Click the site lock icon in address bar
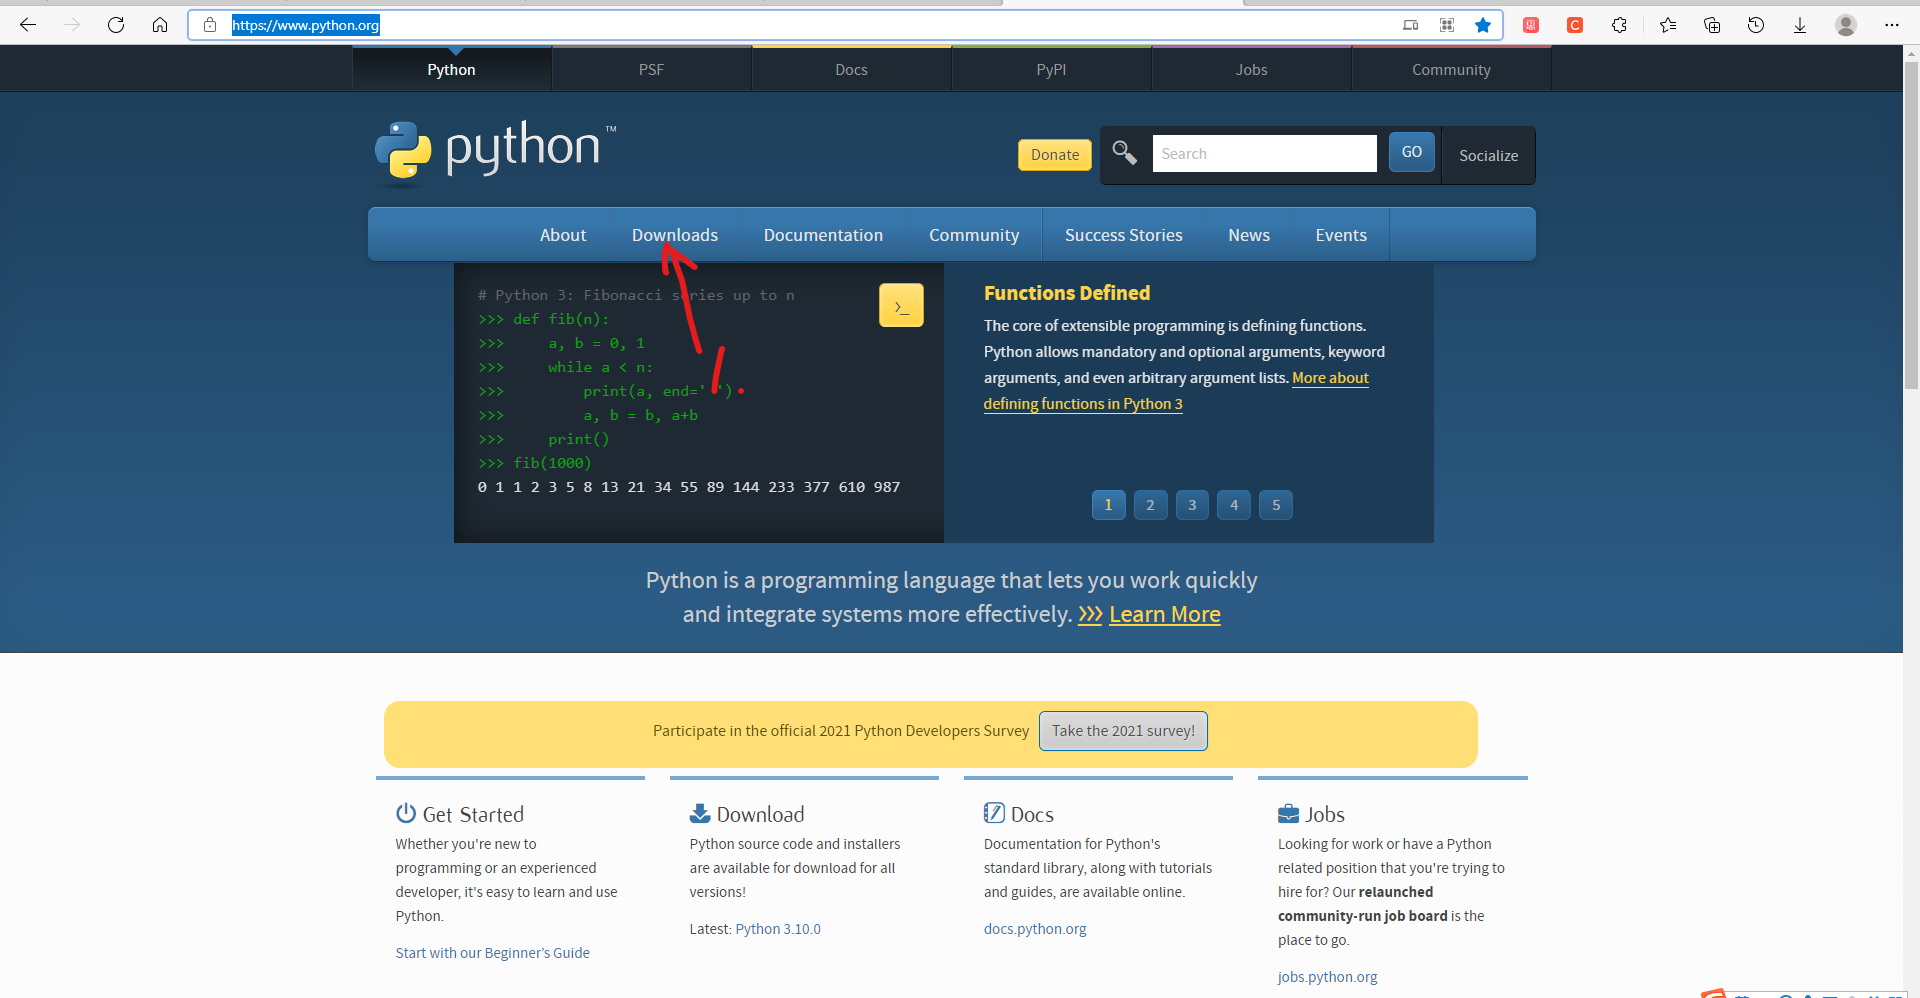Viewport: 1920px width, 998px height. [x=210, y=25]
